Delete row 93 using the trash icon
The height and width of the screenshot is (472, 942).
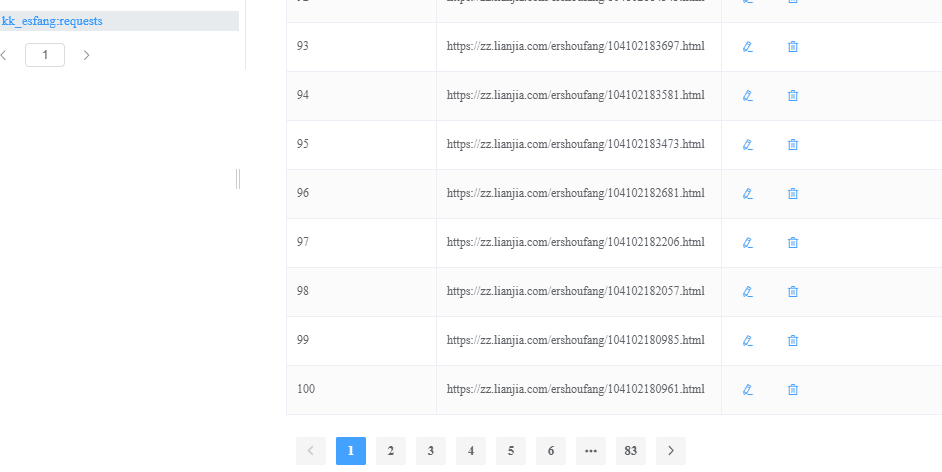pyautogui.click(x=793, y=46)
